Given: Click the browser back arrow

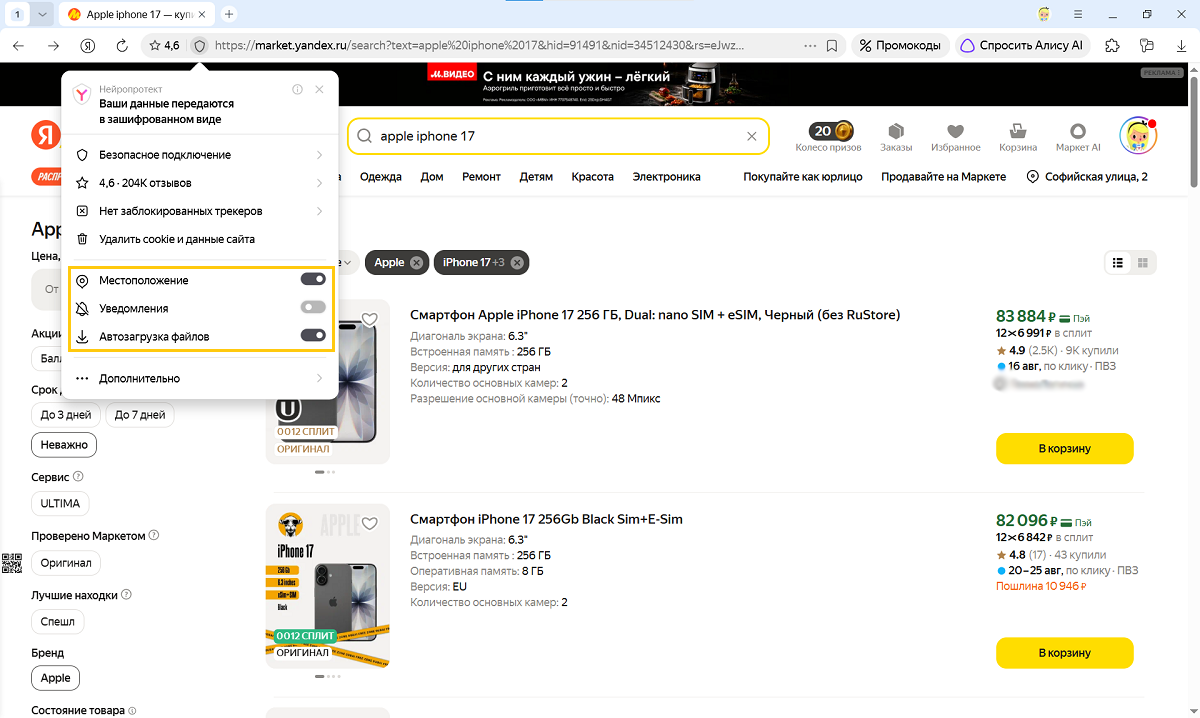Looking at the screenshot, I should tap(19, 45).
